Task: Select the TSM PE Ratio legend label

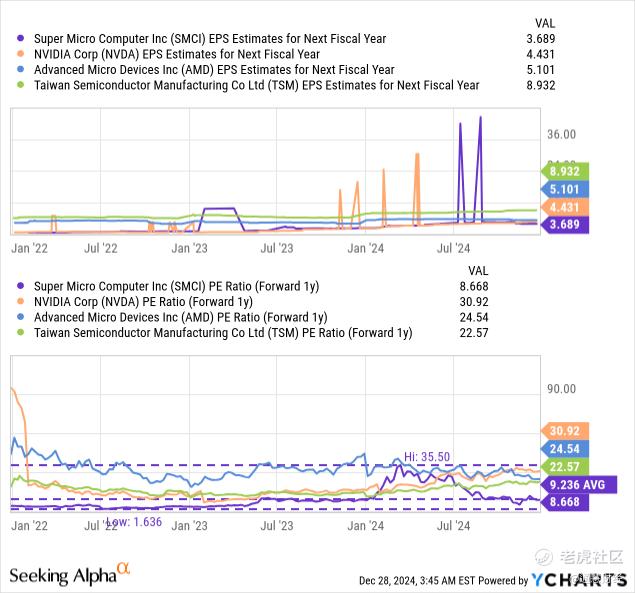Action: 223,333
